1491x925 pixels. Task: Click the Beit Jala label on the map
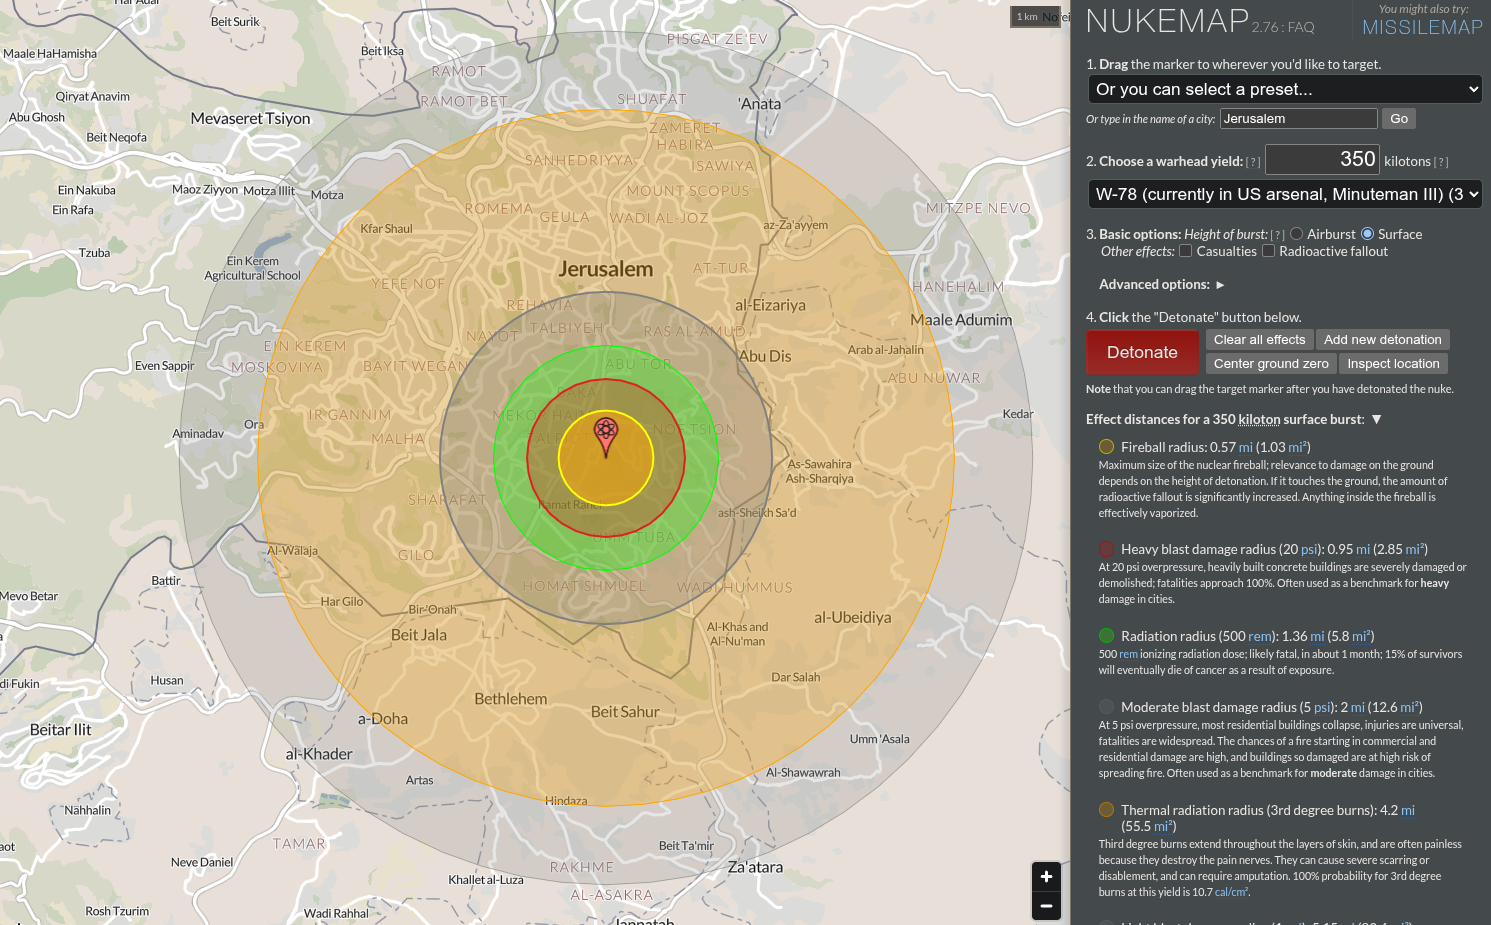pyautogui.click(x=419, y=635)
